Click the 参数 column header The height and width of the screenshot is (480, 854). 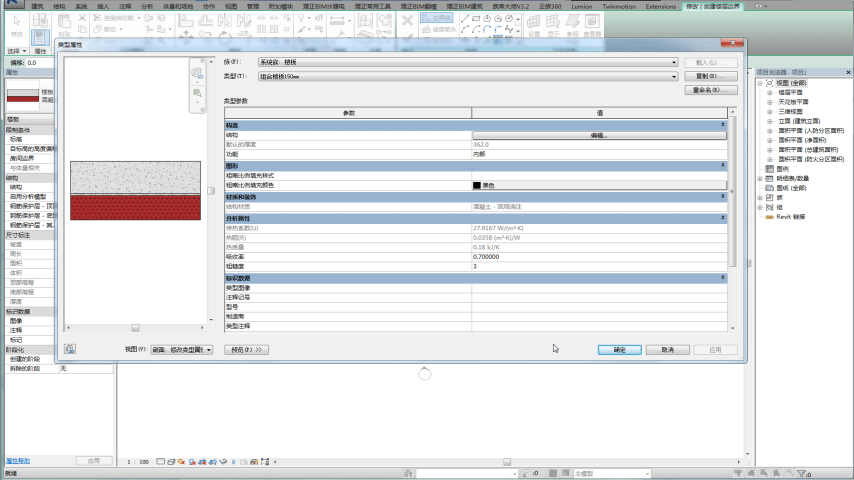click(349, 113)
